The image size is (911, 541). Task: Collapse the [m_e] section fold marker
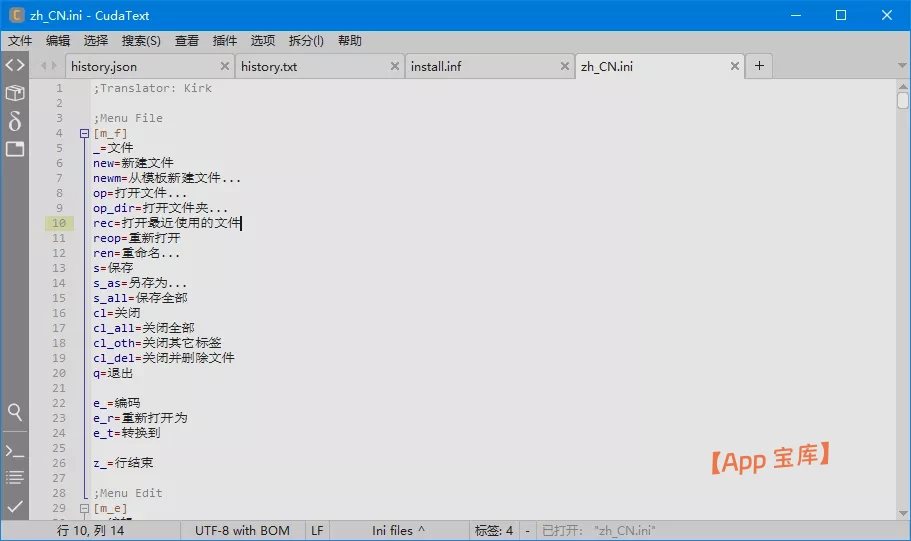coord(84,508)
